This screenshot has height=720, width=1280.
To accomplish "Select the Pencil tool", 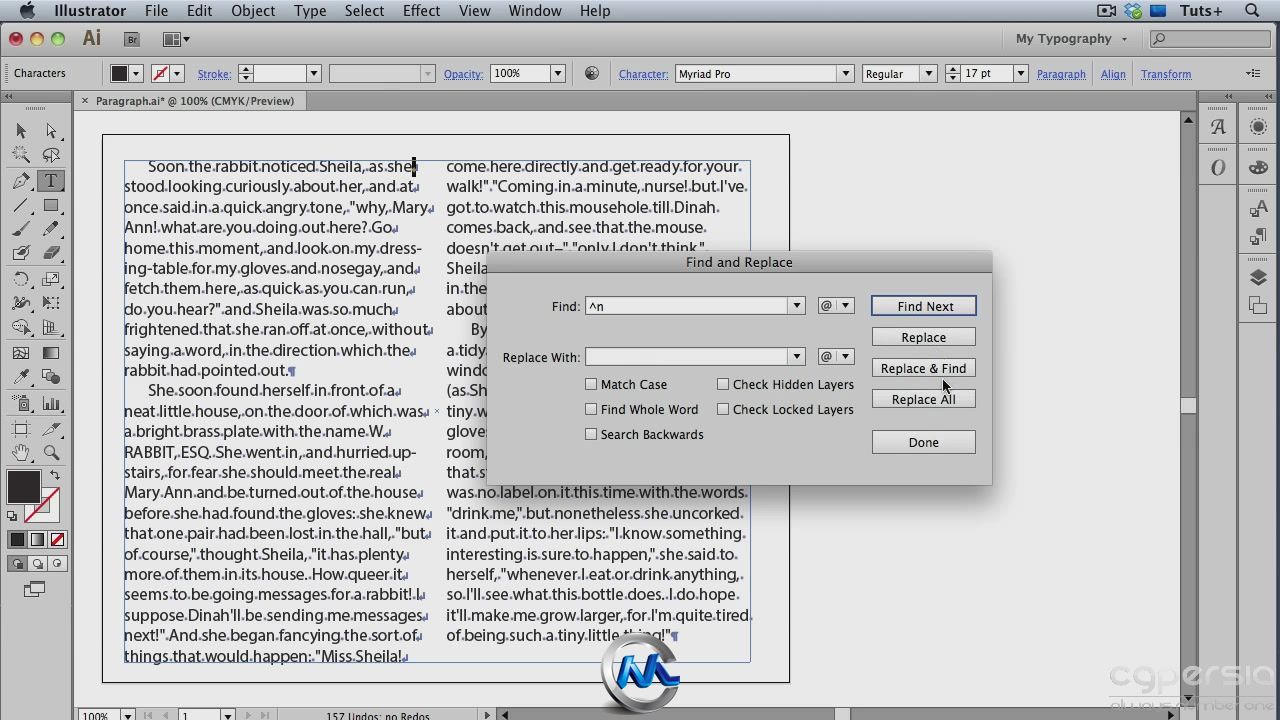I will click(51, 229).
